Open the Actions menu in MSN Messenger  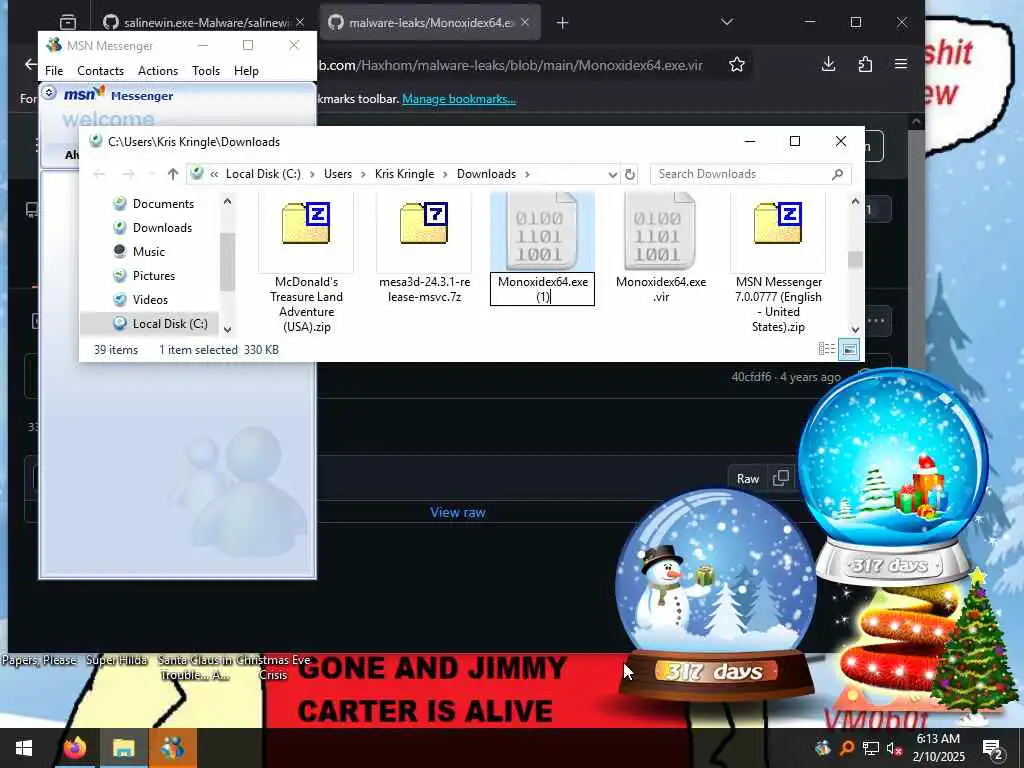click(x=158, y=71)
